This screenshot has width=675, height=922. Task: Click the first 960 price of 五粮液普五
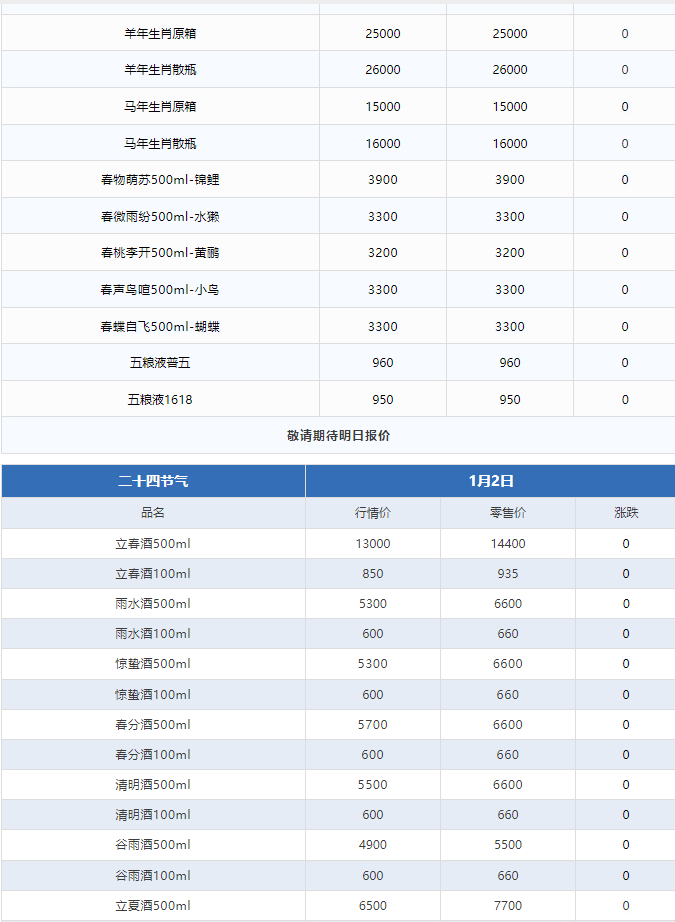[383, 362]
